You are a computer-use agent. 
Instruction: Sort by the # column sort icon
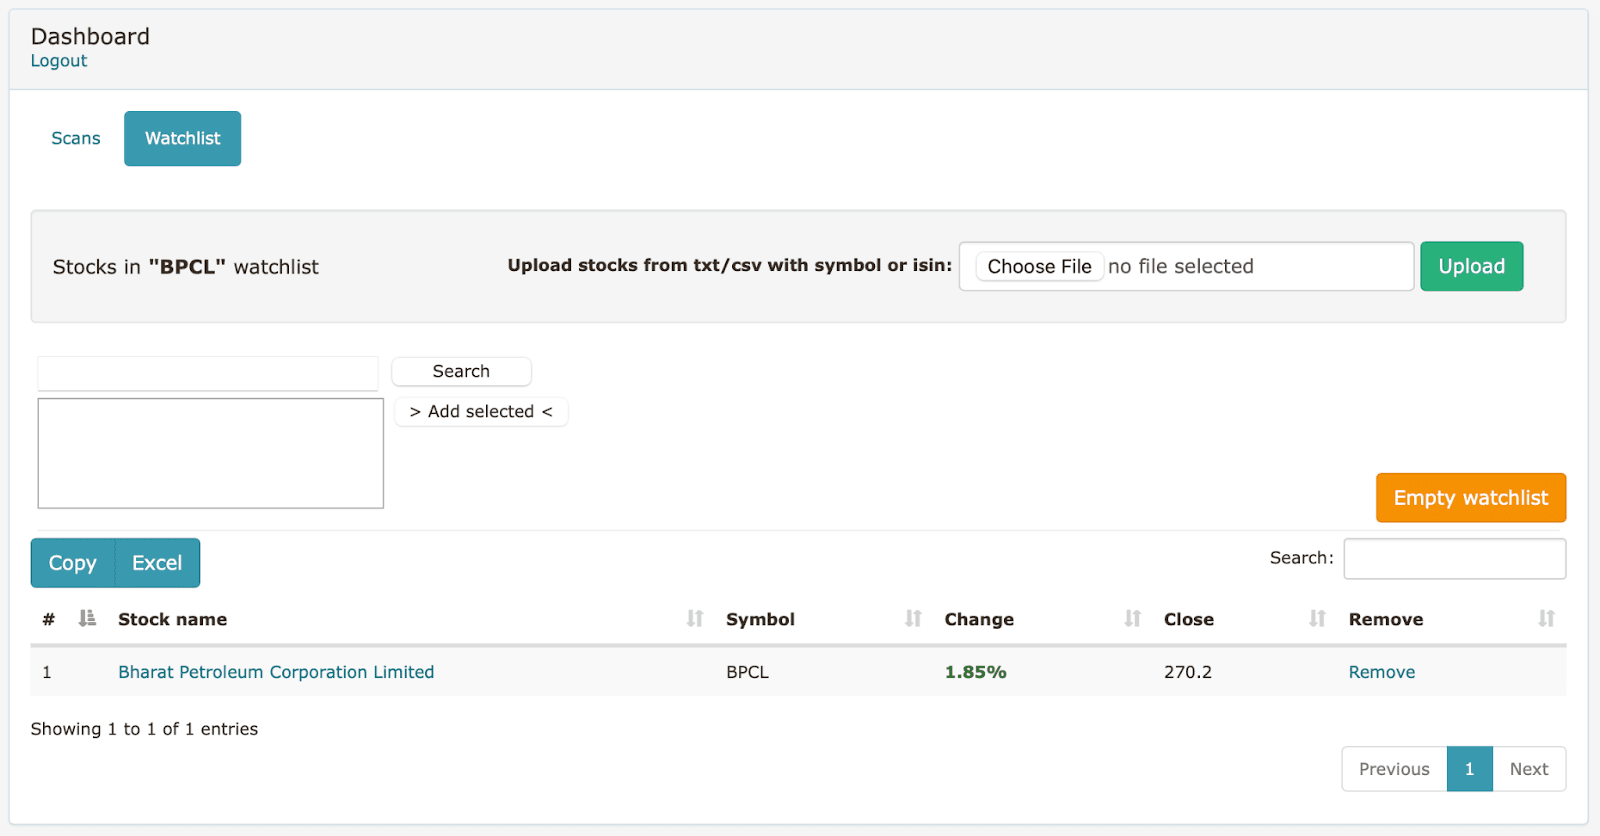point(87,619)
